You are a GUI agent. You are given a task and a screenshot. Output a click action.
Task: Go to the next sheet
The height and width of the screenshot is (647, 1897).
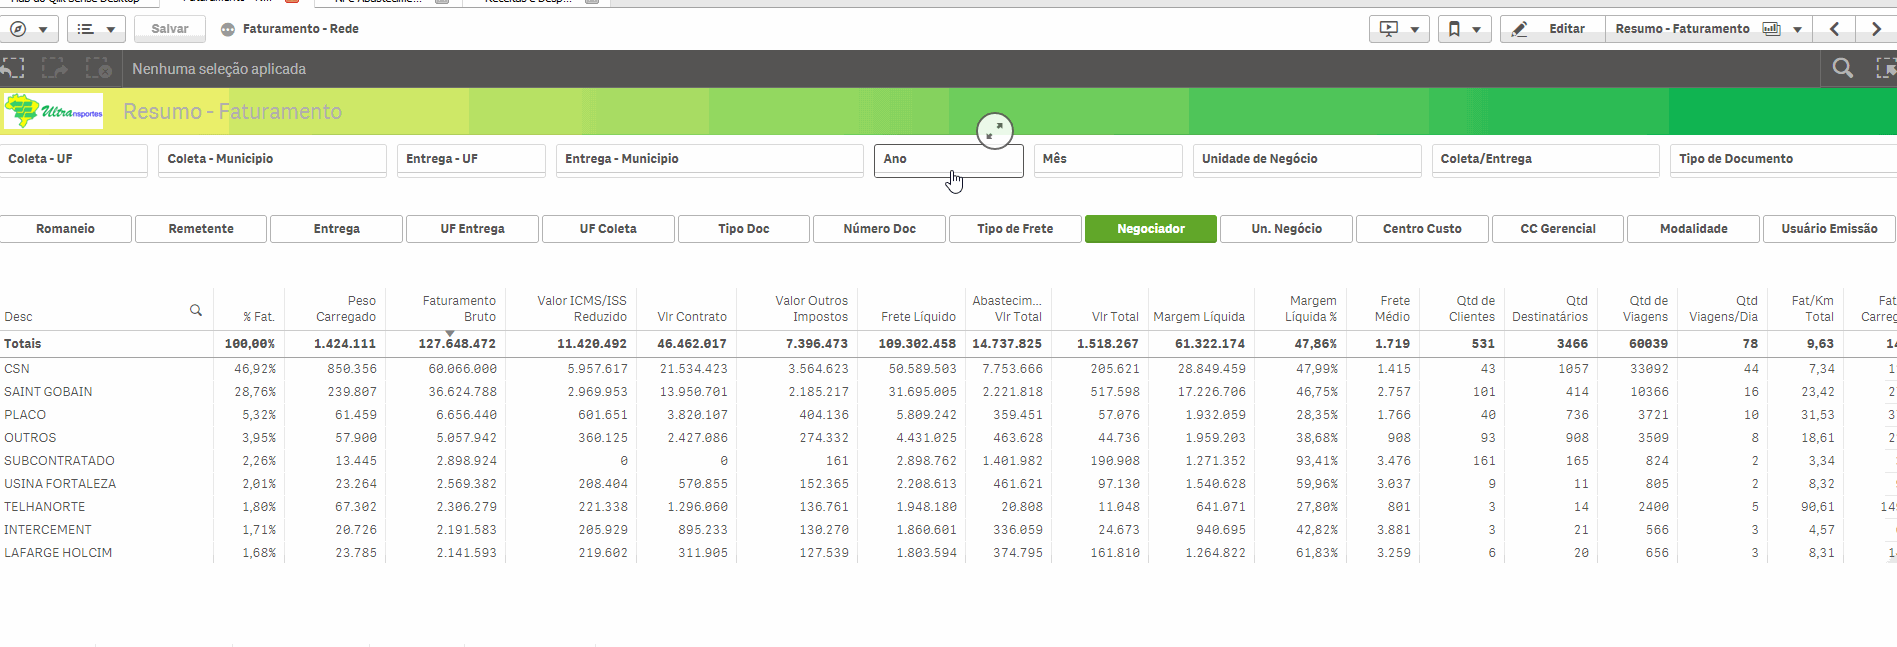(x=1876, y=29)
